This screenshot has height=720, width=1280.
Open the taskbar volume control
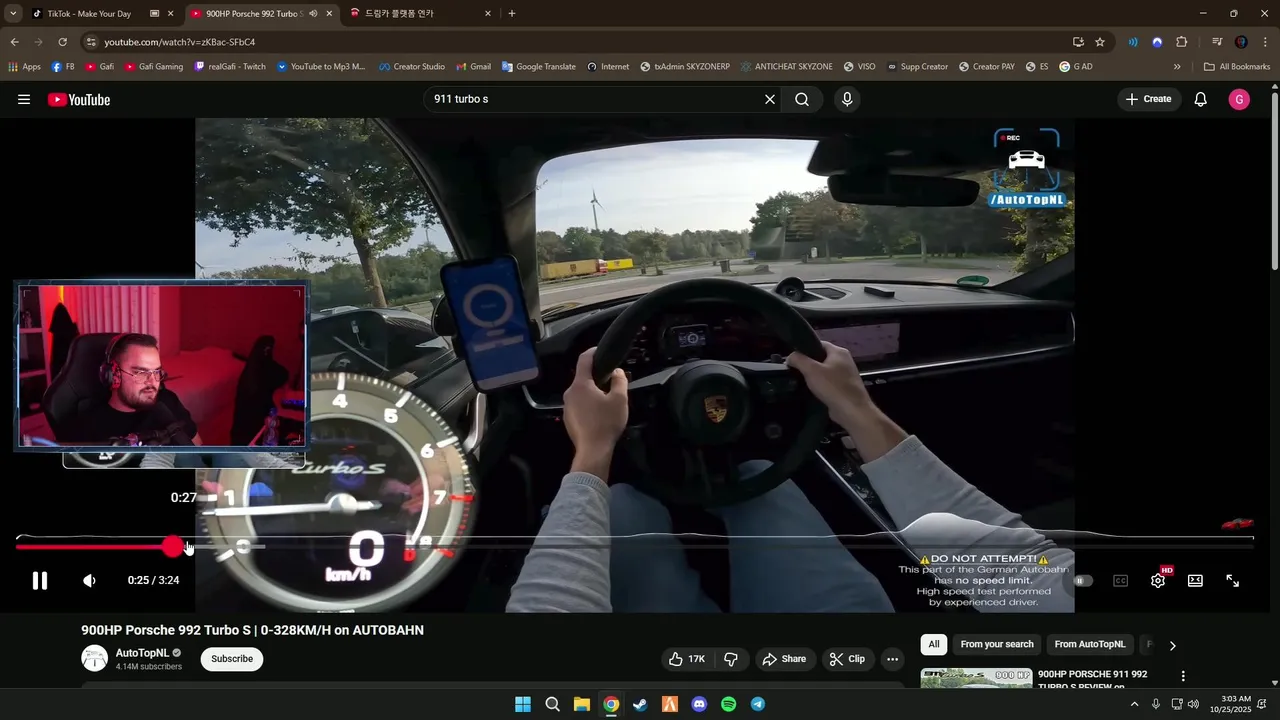point(1193,704)
